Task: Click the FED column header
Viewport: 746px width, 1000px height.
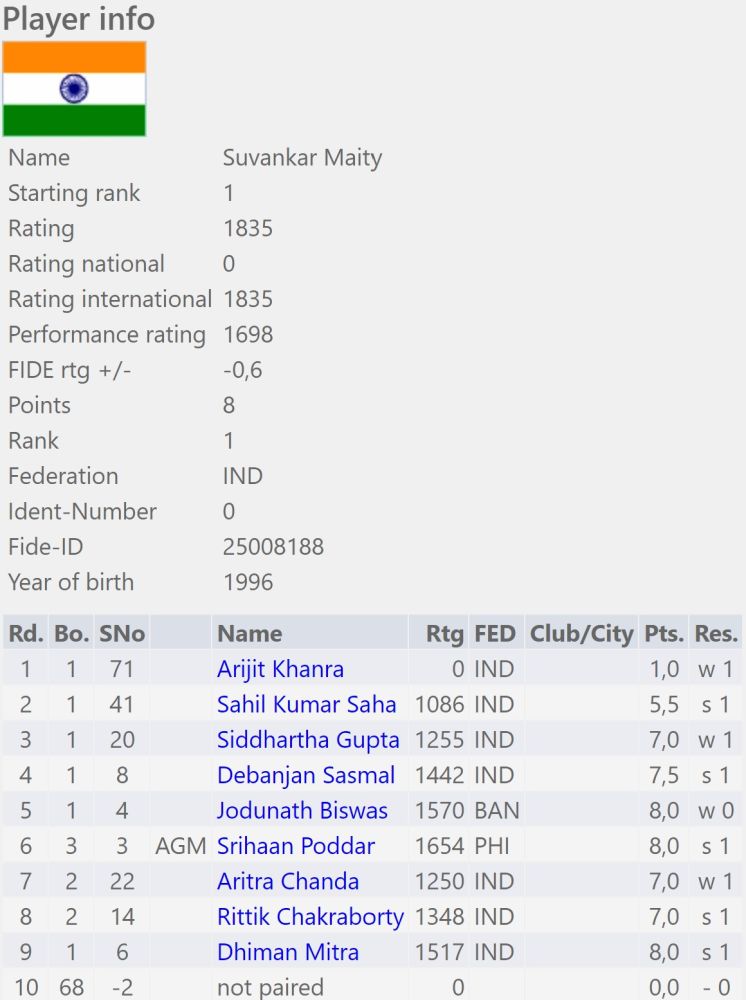Action: (x=495, y=633)
